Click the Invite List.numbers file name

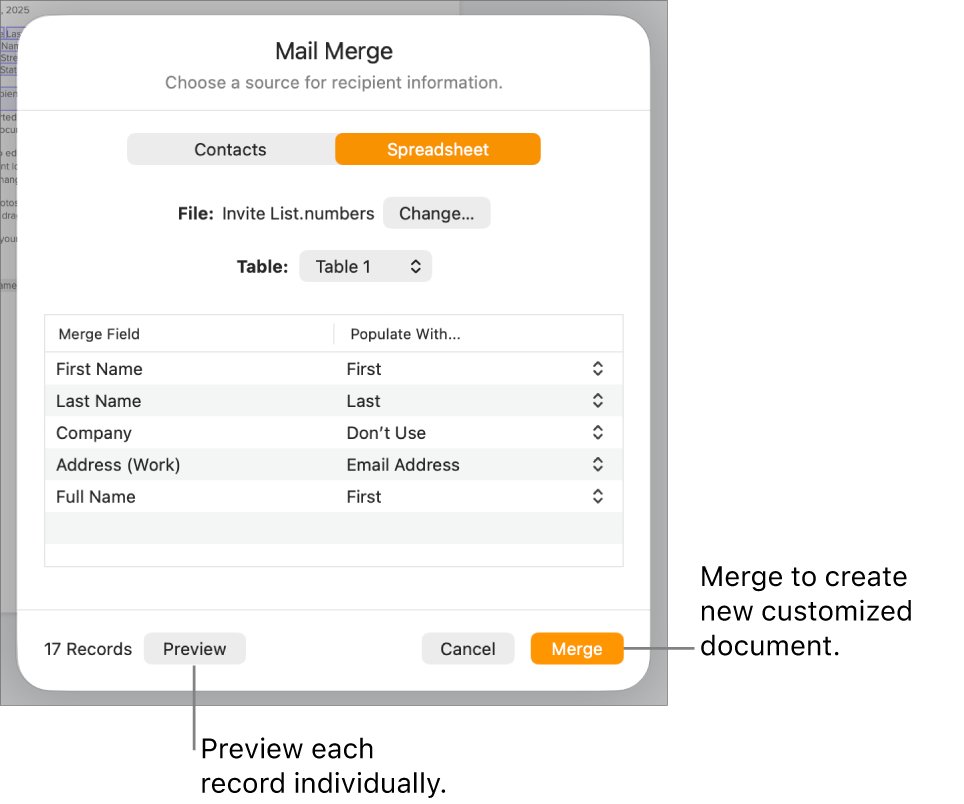click(x=298, y=213)
